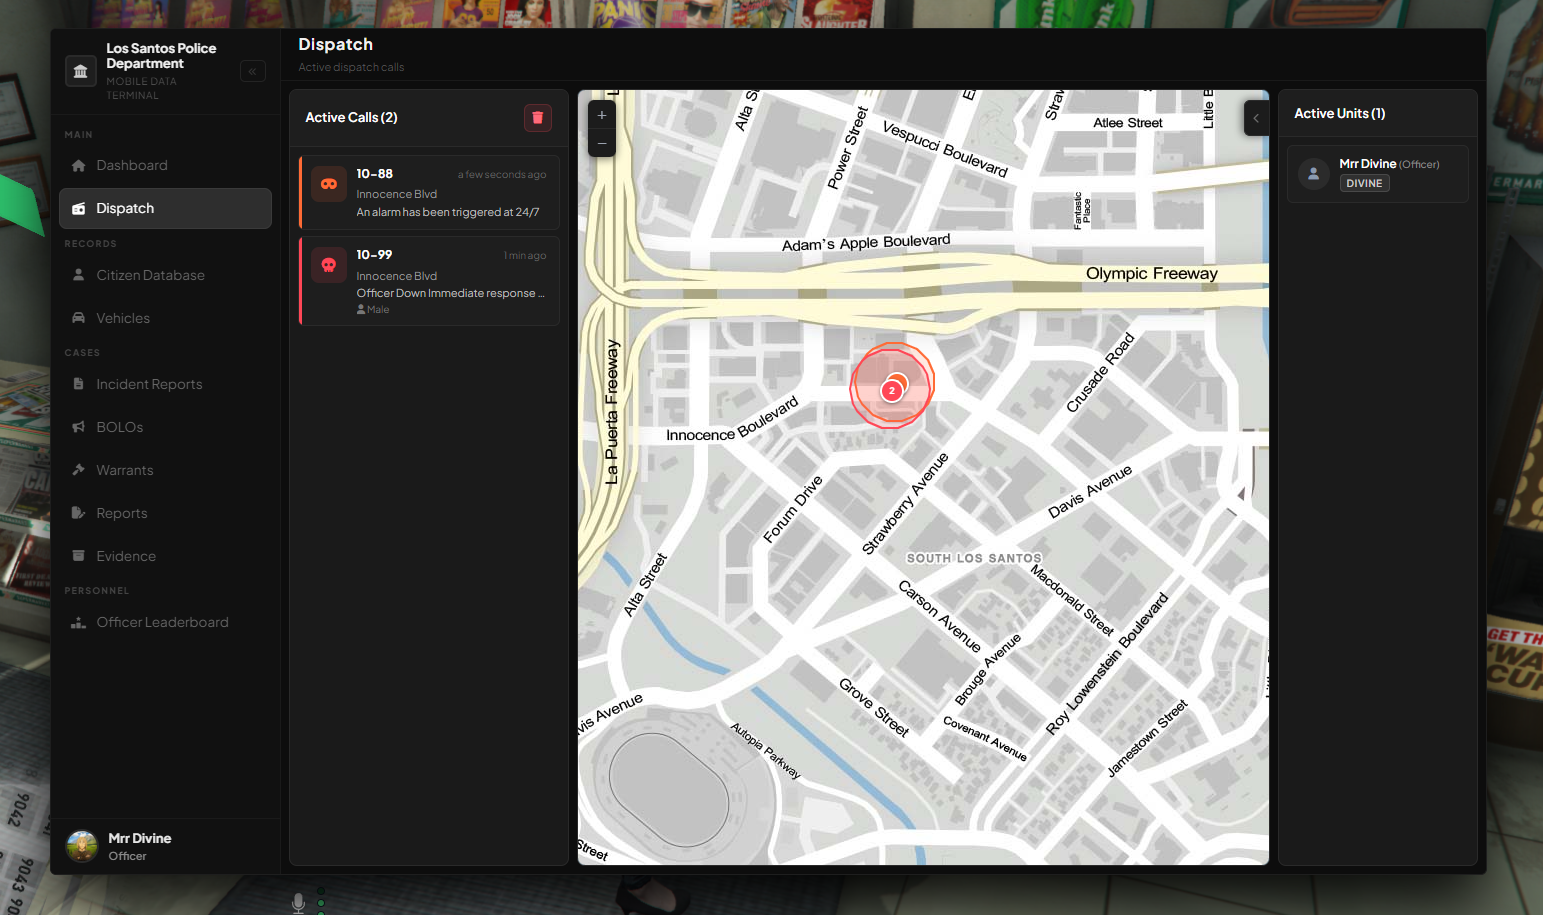The height and width of the screenshot is (915, 1543).
Task: Click the Olympic Freeway map label
Action: [x=1152, y=273]
